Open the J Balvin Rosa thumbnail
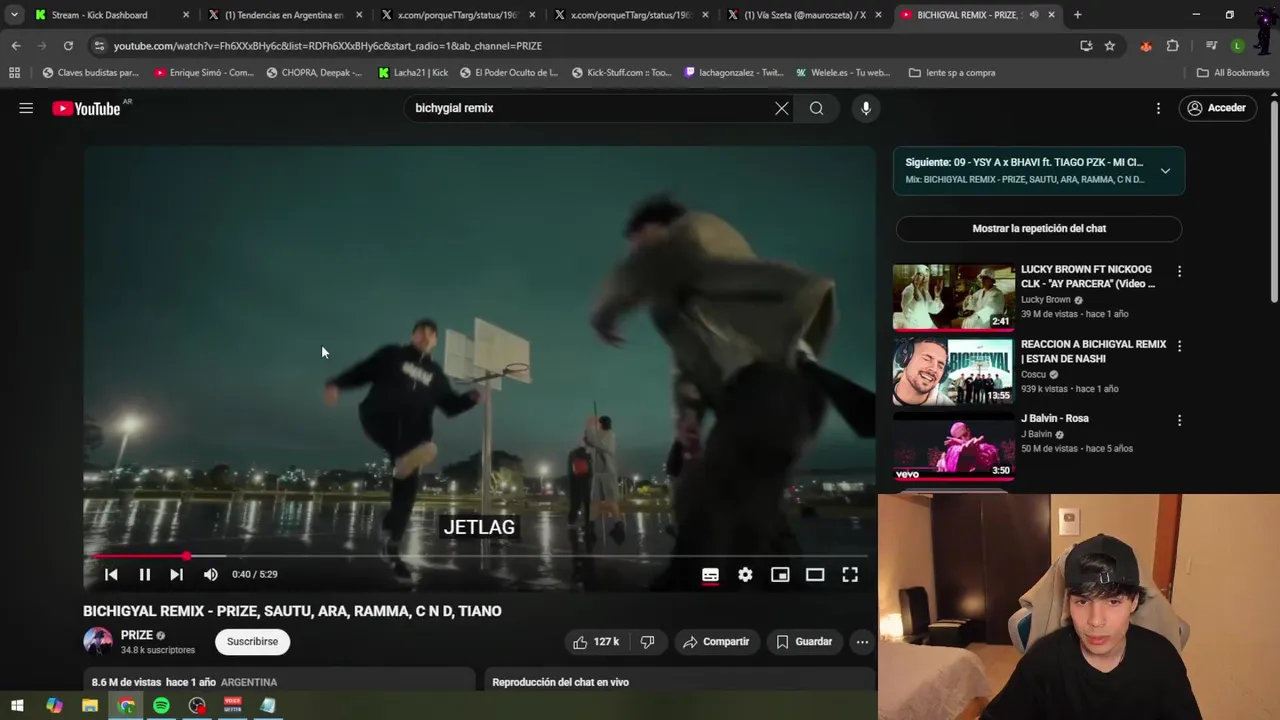The height and width of the screenshot is (720, 1280). (953, 446)
